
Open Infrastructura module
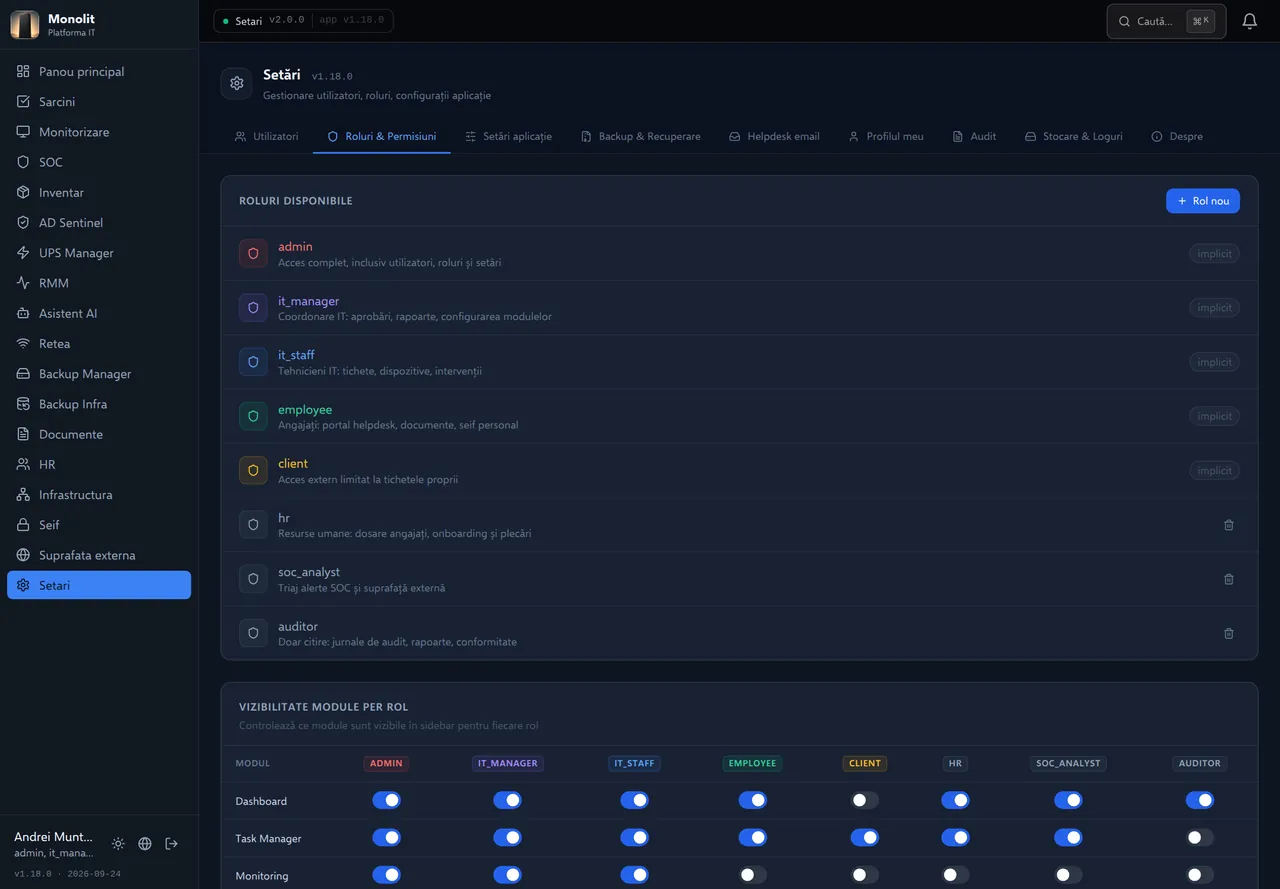pos(99,495)
